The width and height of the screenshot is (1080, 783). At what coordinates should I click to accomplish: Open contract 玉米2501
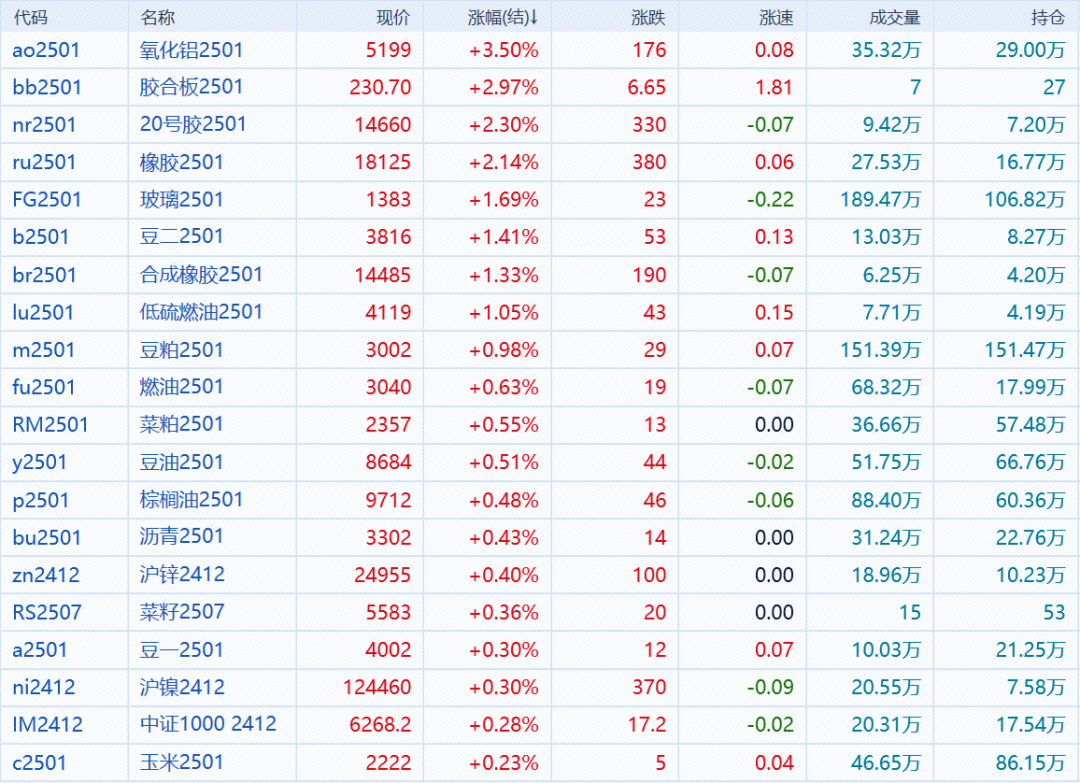[x=182, y=762]
